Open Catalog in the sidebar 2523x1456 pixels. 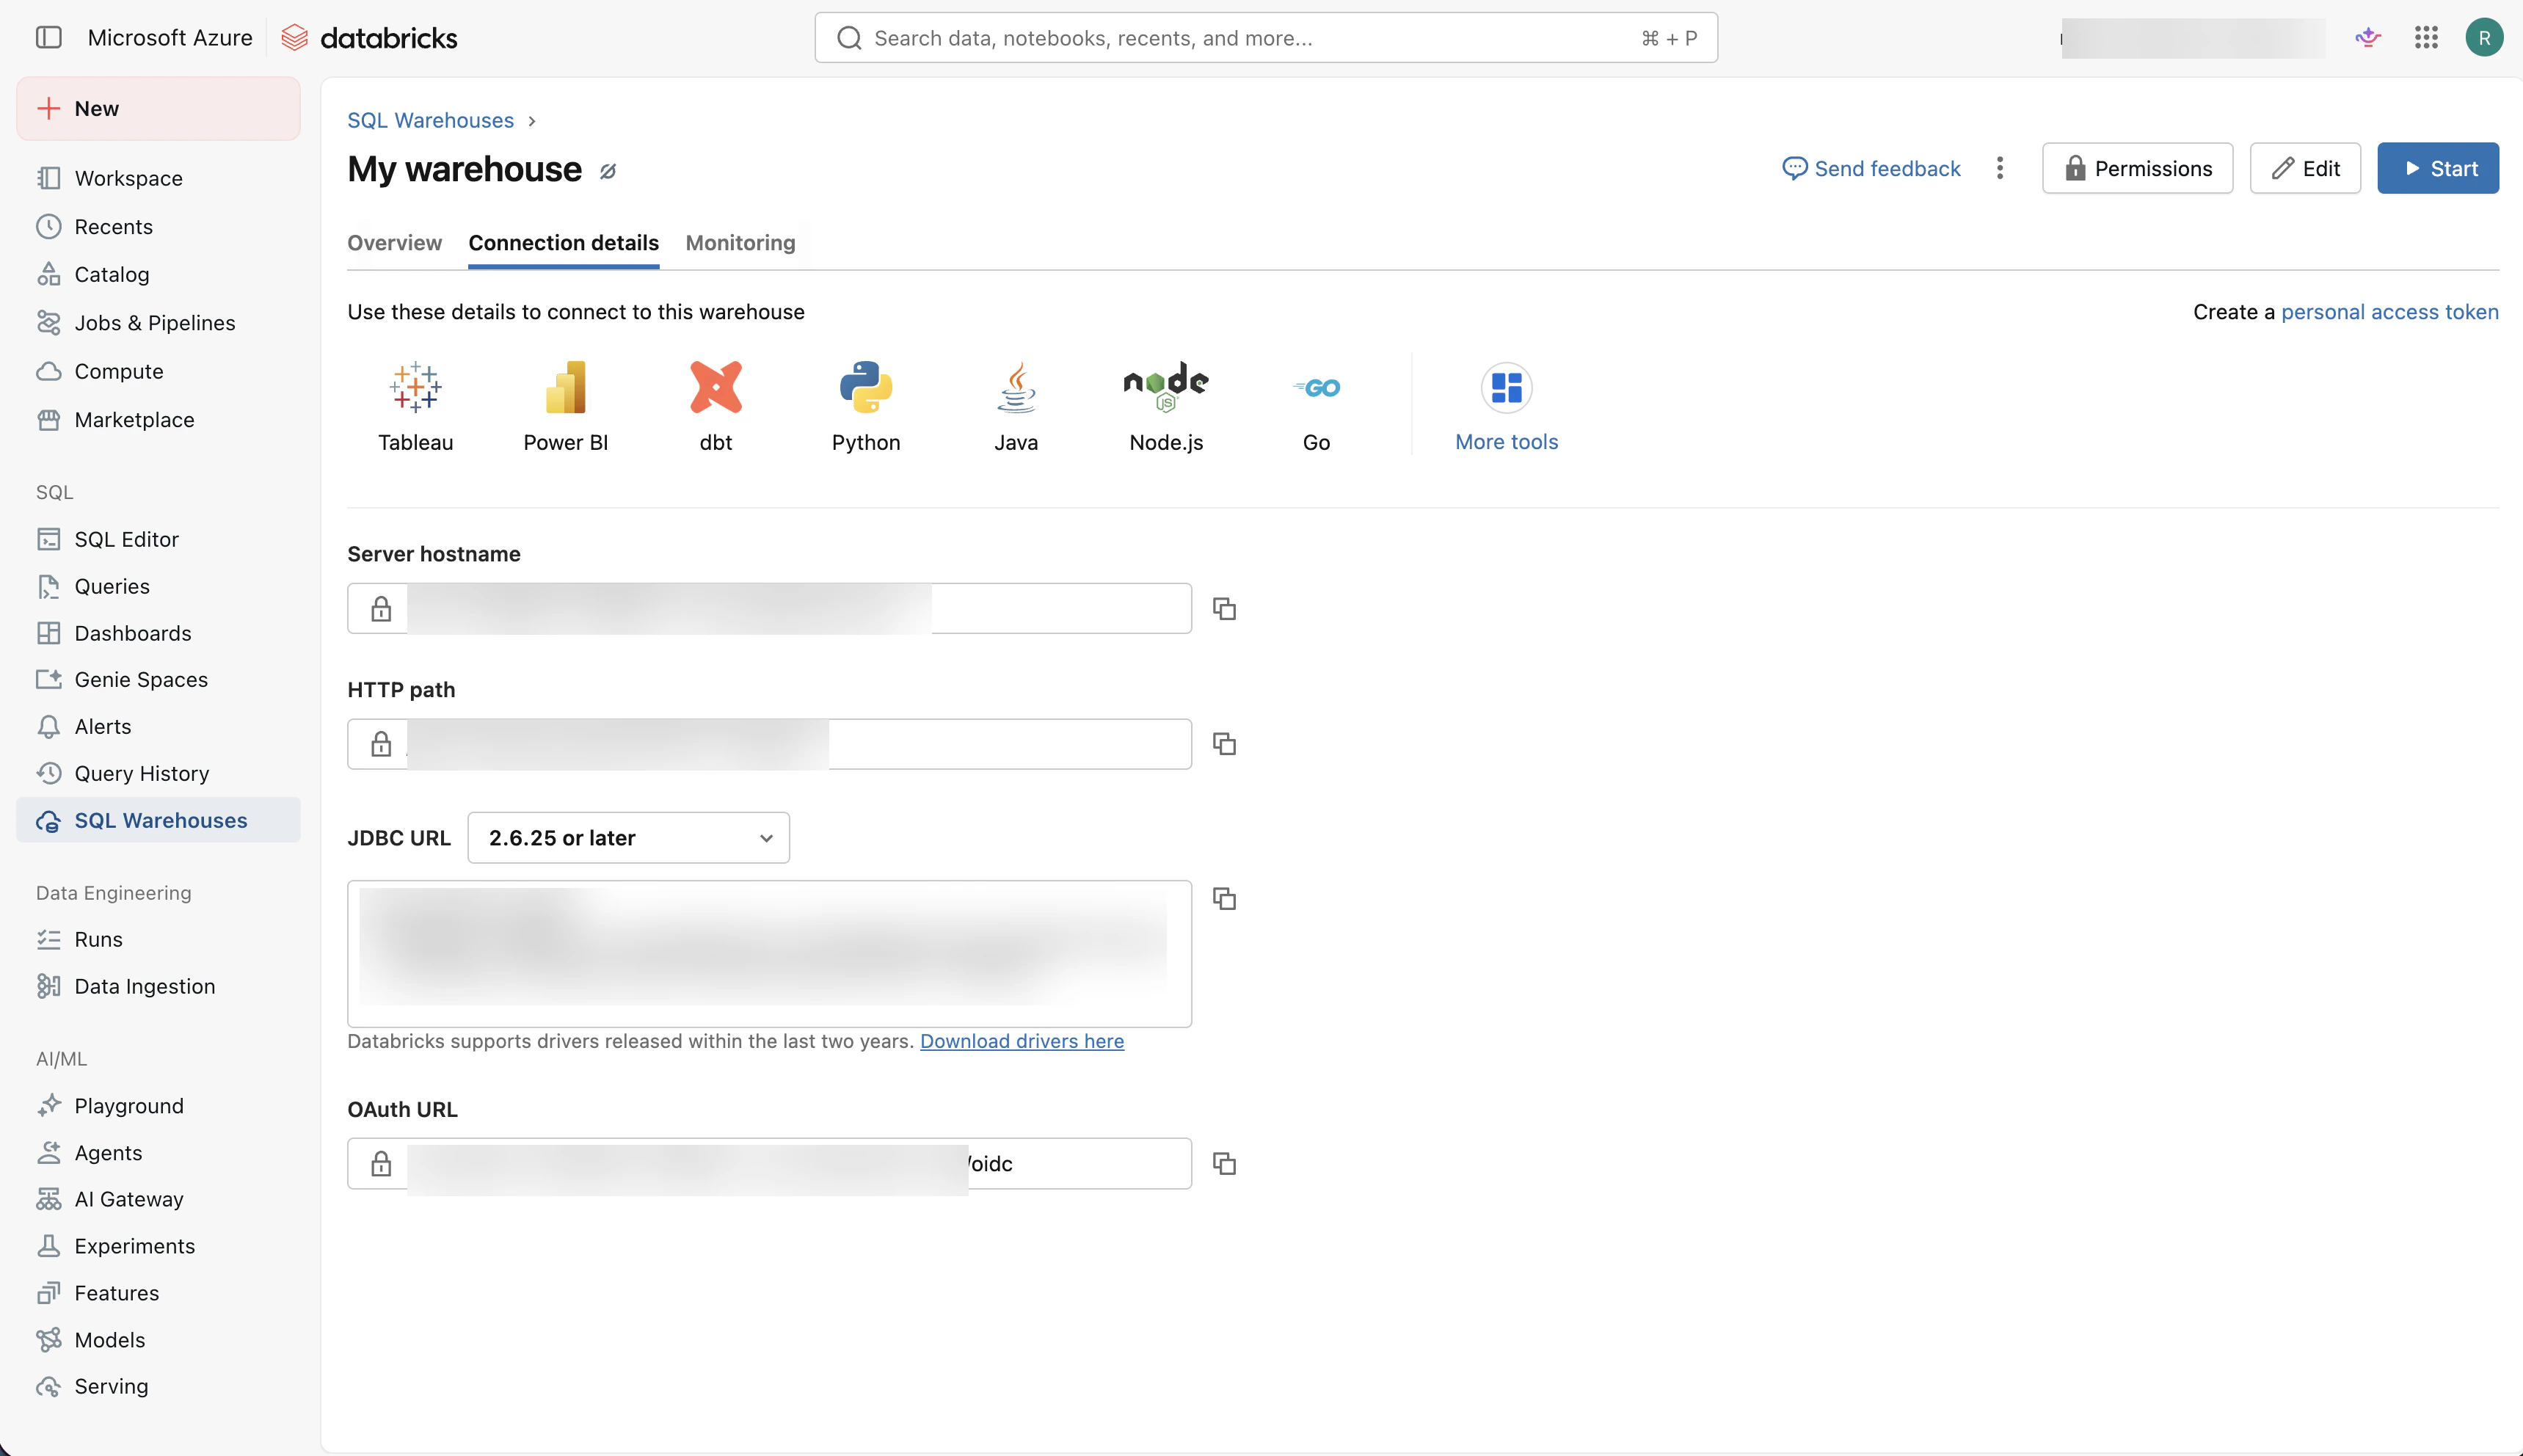[158, 274]
